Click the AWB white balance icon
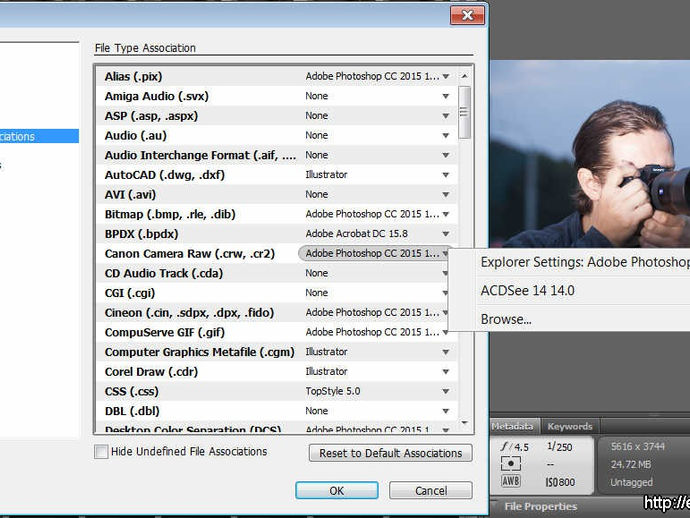 pos(510,481)
